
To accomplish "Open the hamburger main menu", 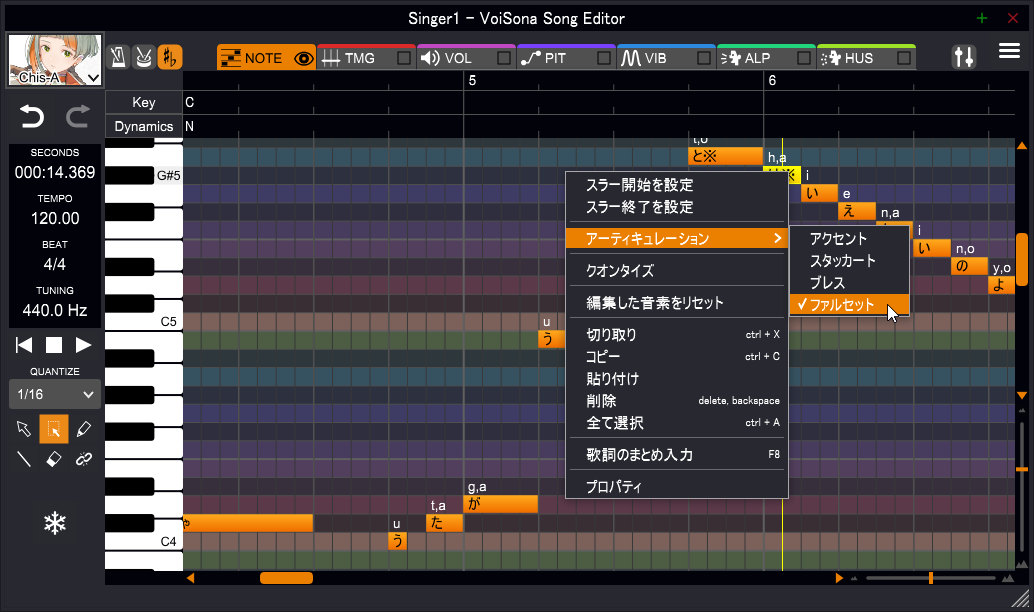I will pos(1009,51).
